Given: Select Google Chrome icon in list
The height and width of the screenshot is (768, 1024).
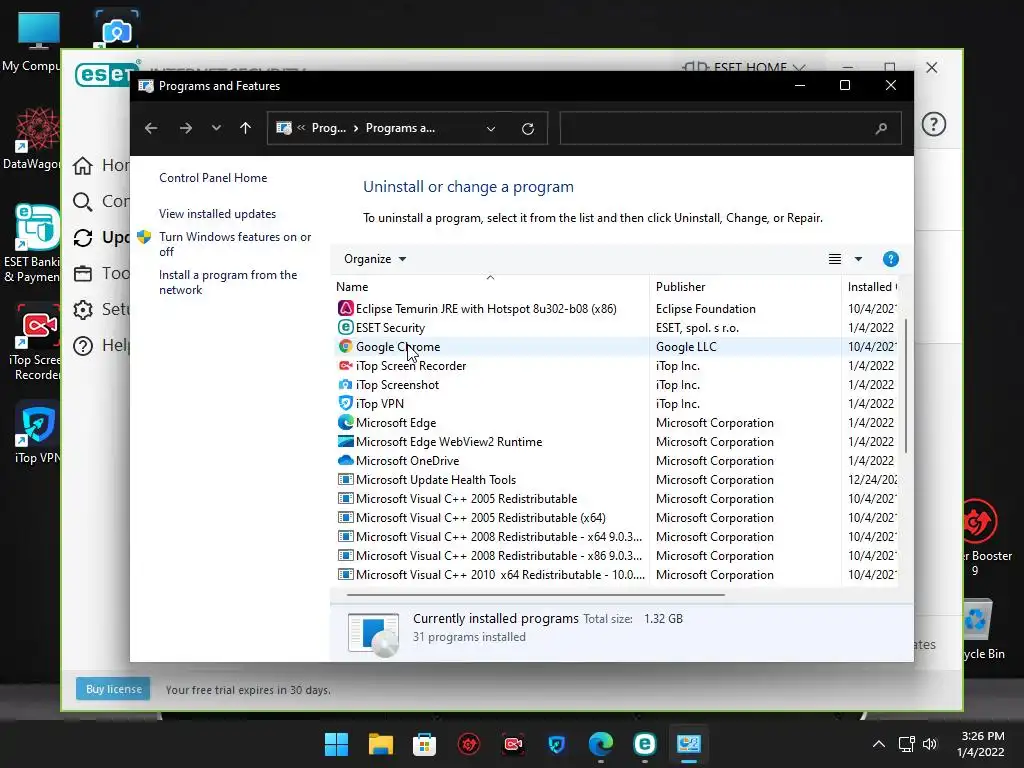Looking at the screenshot, I should tap(345, 346).
